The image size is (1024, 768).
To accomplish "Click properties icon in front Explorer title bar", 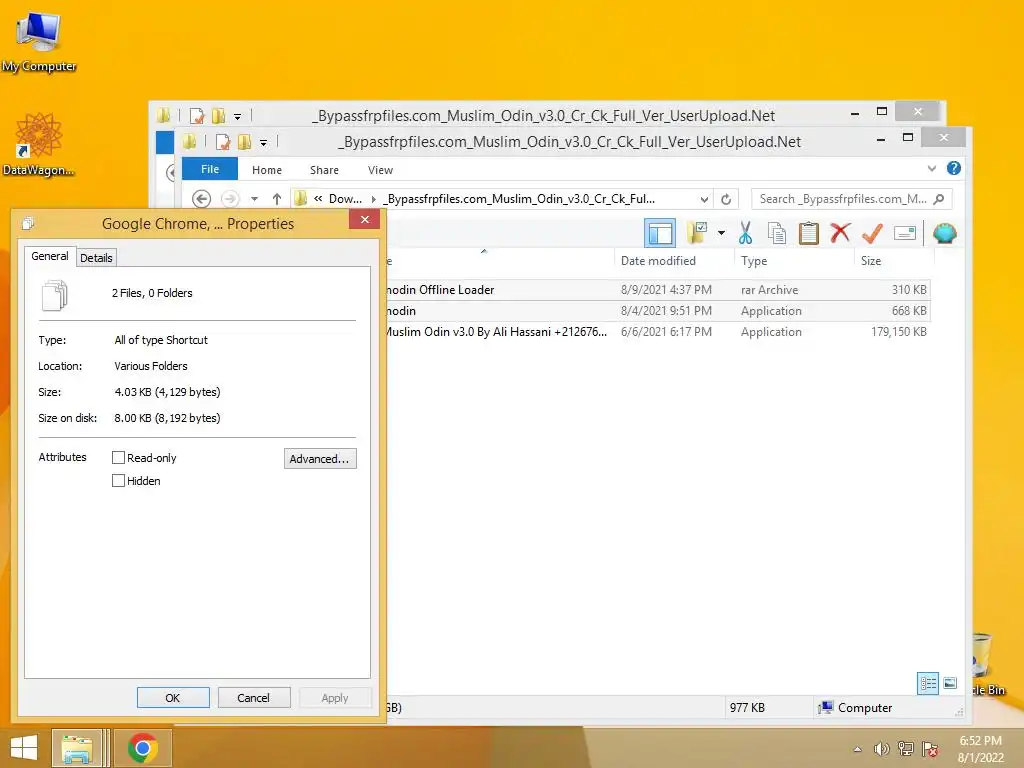I will click(223, 142).
